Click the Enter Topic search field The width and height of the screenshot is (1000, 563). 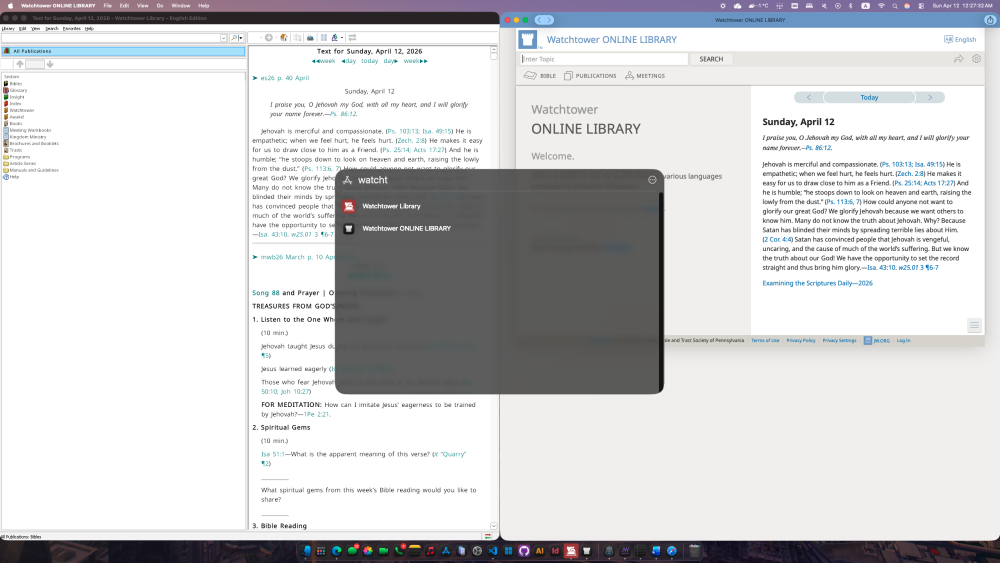click(x=603, y=59)
